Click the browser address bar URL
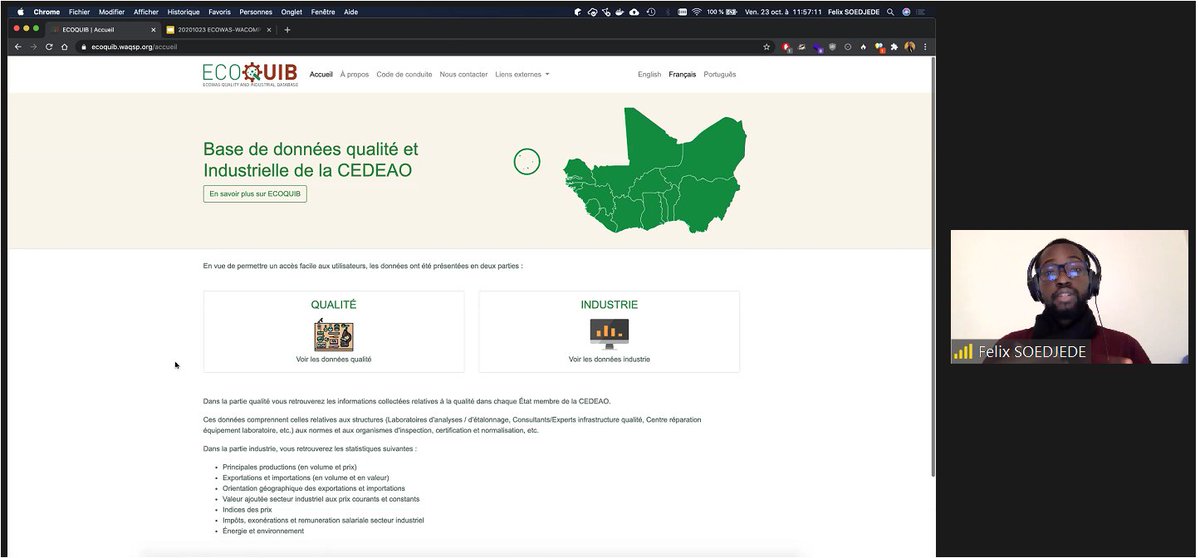 [134, 47]
